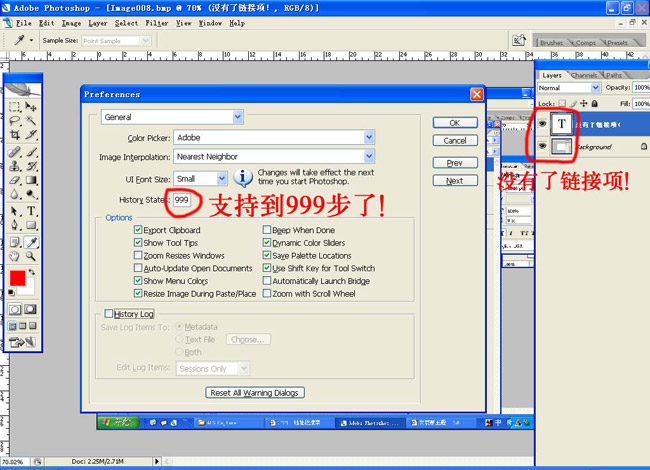Go to Next preferences page
Screen dimensions: 650x470
tap(455, 180)
